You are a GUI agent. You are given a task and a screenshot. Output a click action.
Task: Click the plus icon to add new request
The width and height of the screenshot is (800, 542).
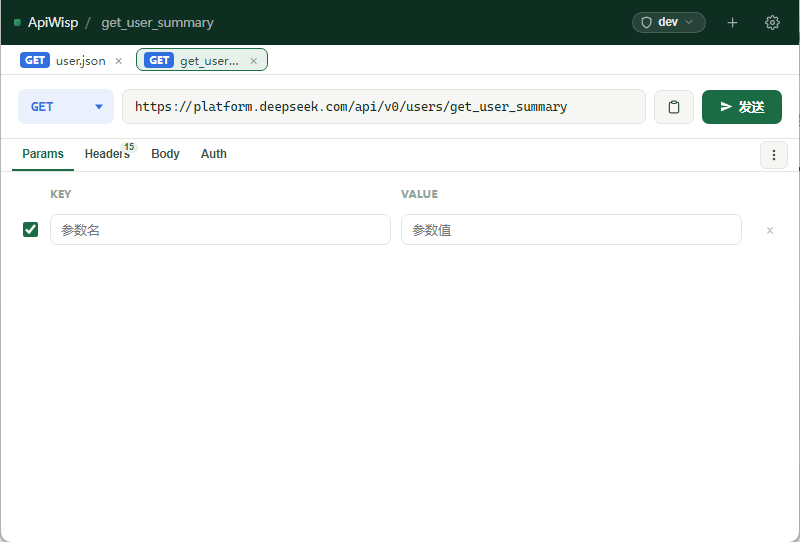[x=732, y=22]
